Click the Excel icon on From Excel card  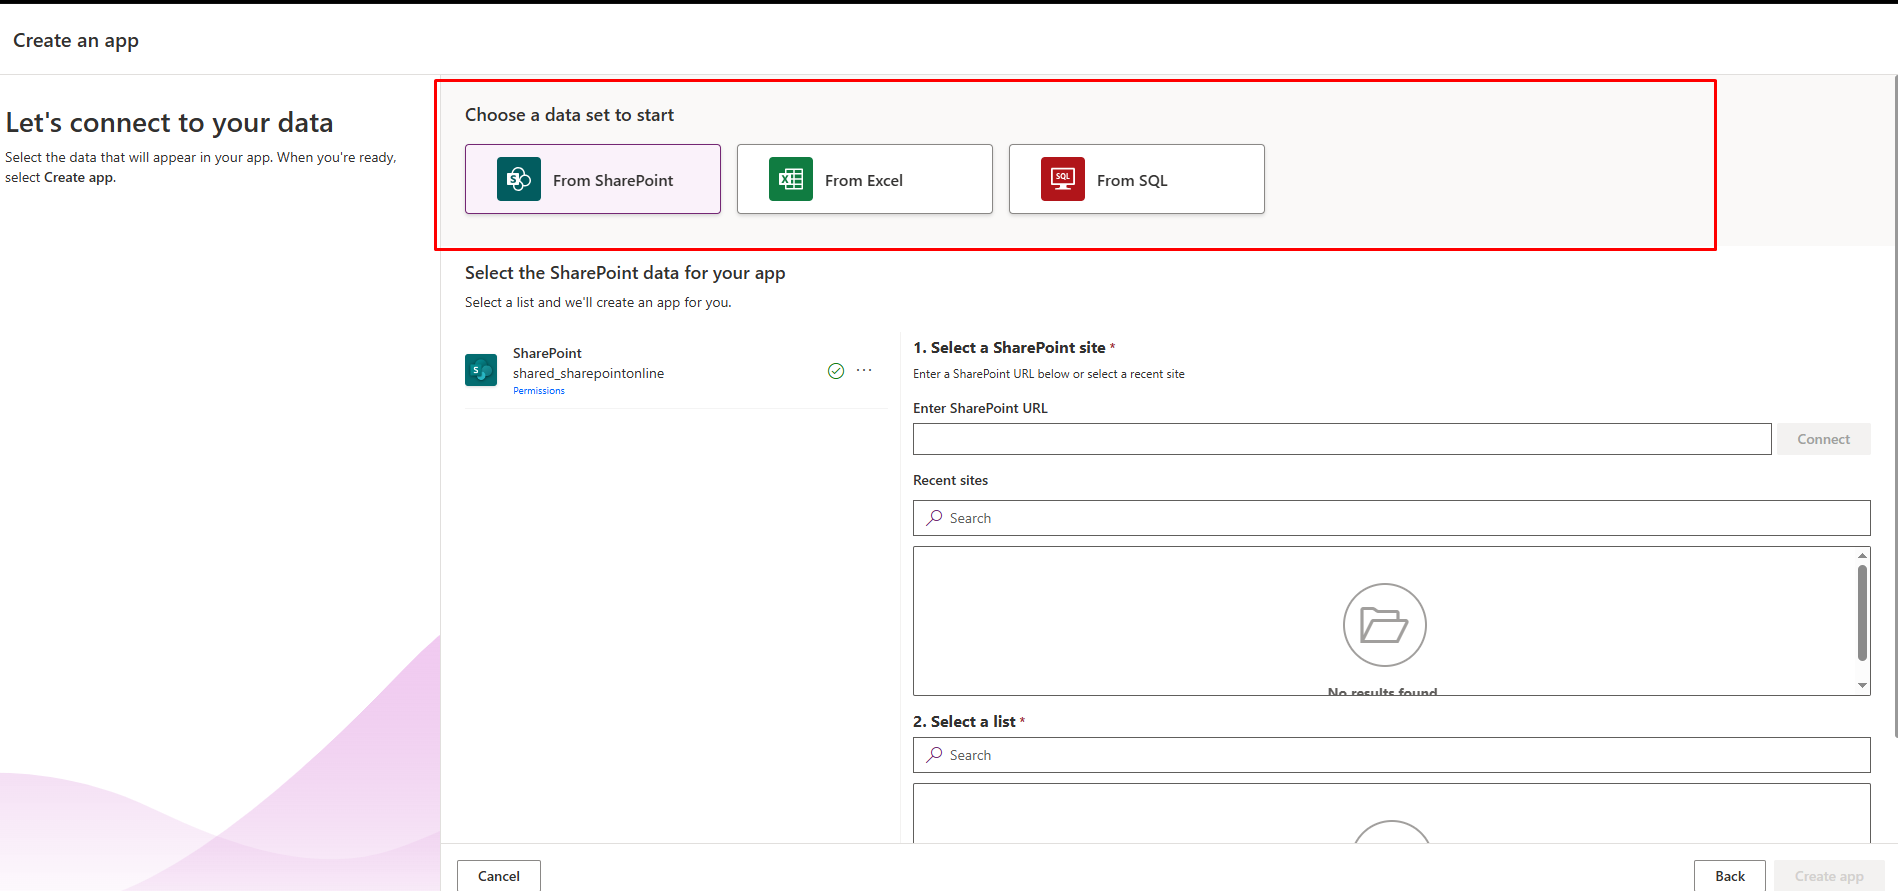pos(791,179)
